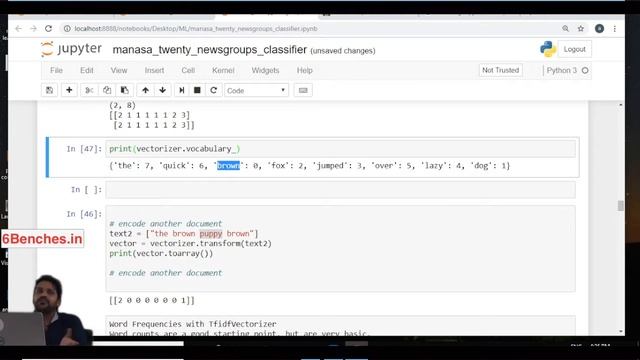Interrupt the kernel with stop icon
Viewport: 640px width, 360px height.
coord(197,90)
